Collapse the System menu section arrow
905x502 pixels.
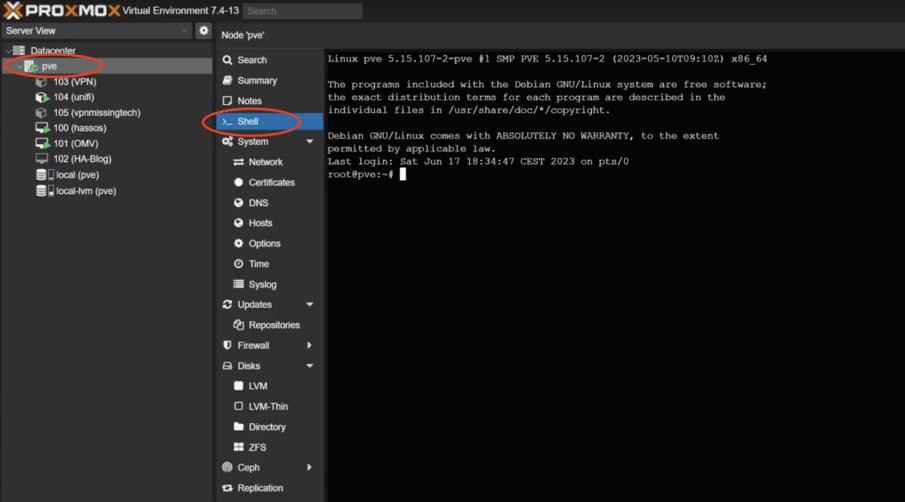point(310,142)
